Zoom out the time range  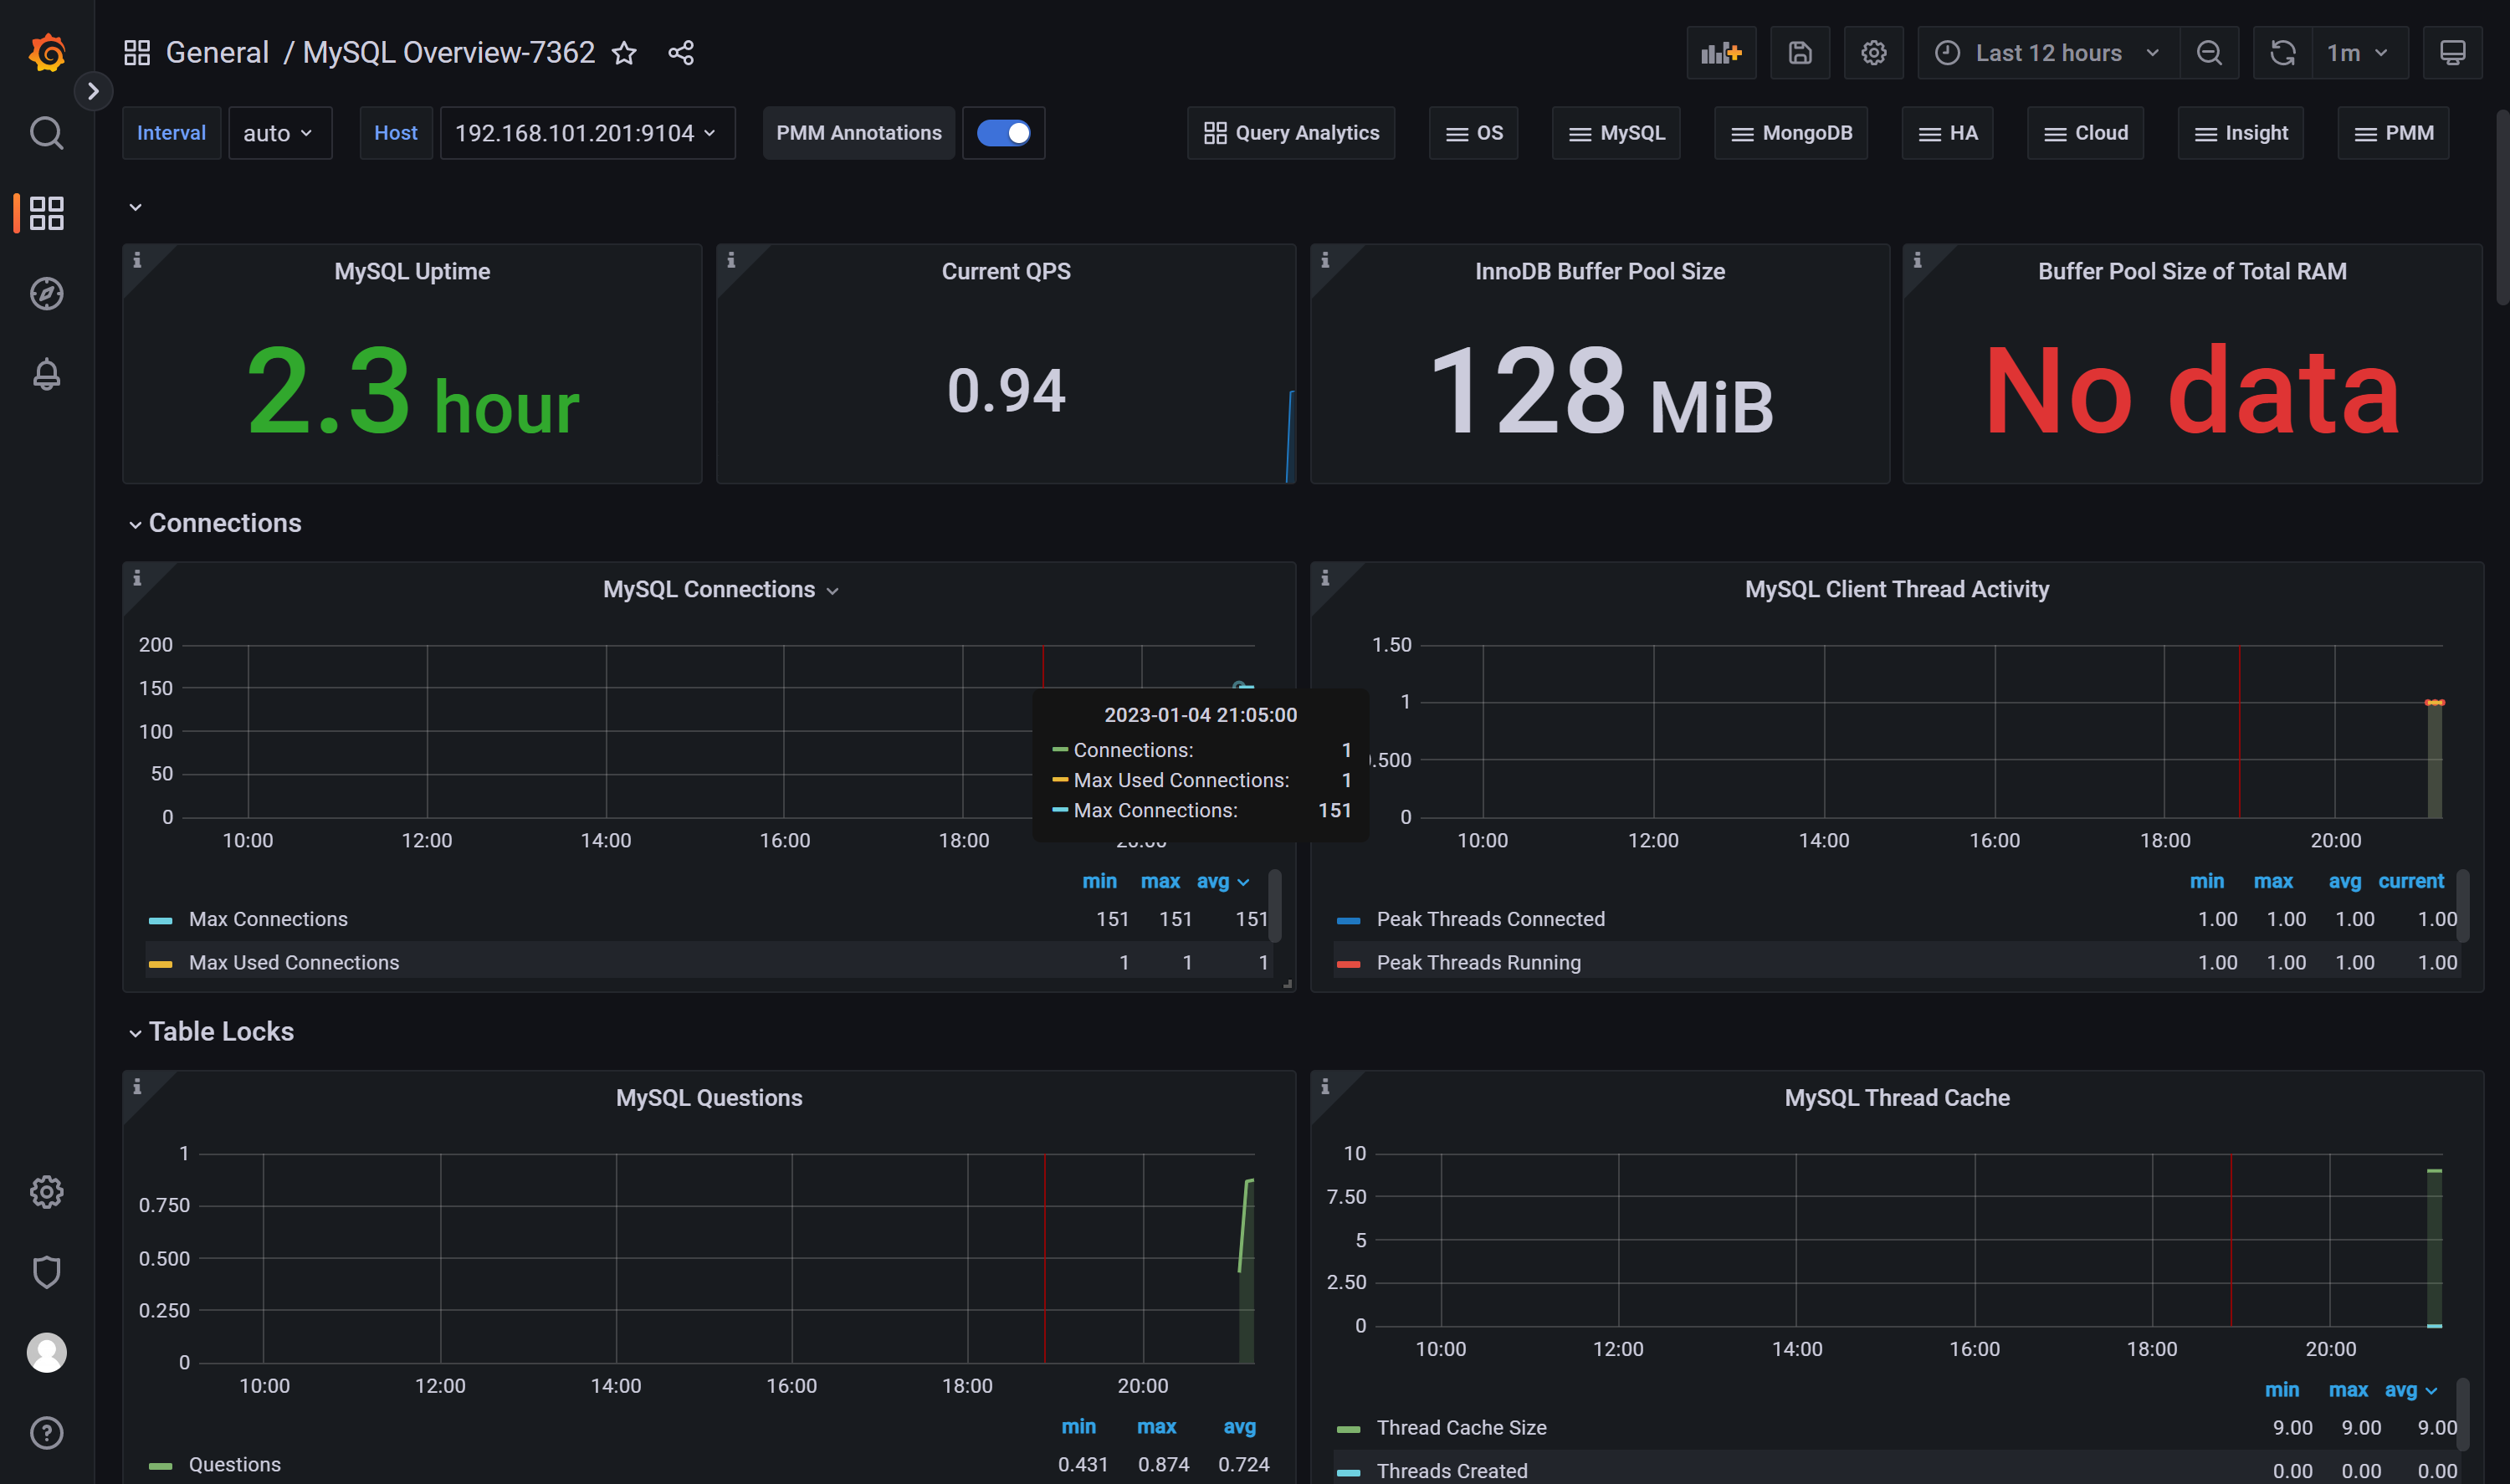(x=2209, y=53)
